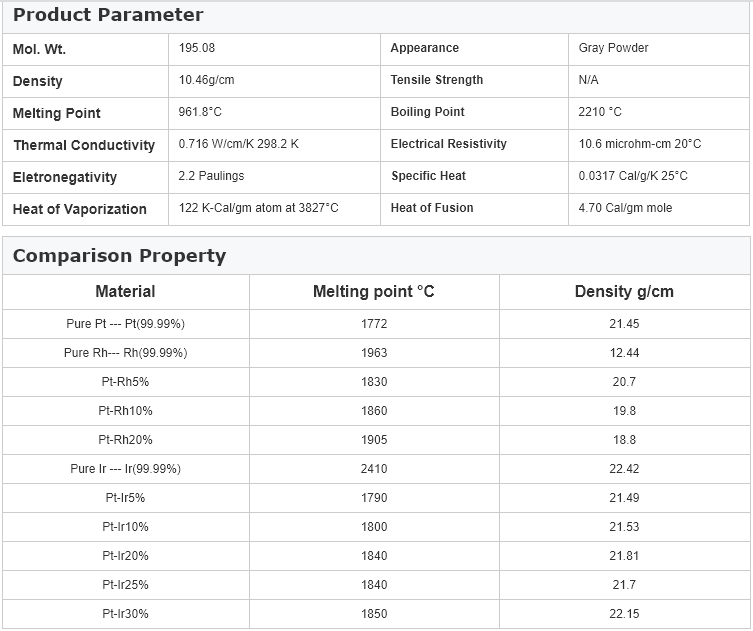Click the Product Parameter heading
Screen dimensions: 753x631
tap(108, 15)
